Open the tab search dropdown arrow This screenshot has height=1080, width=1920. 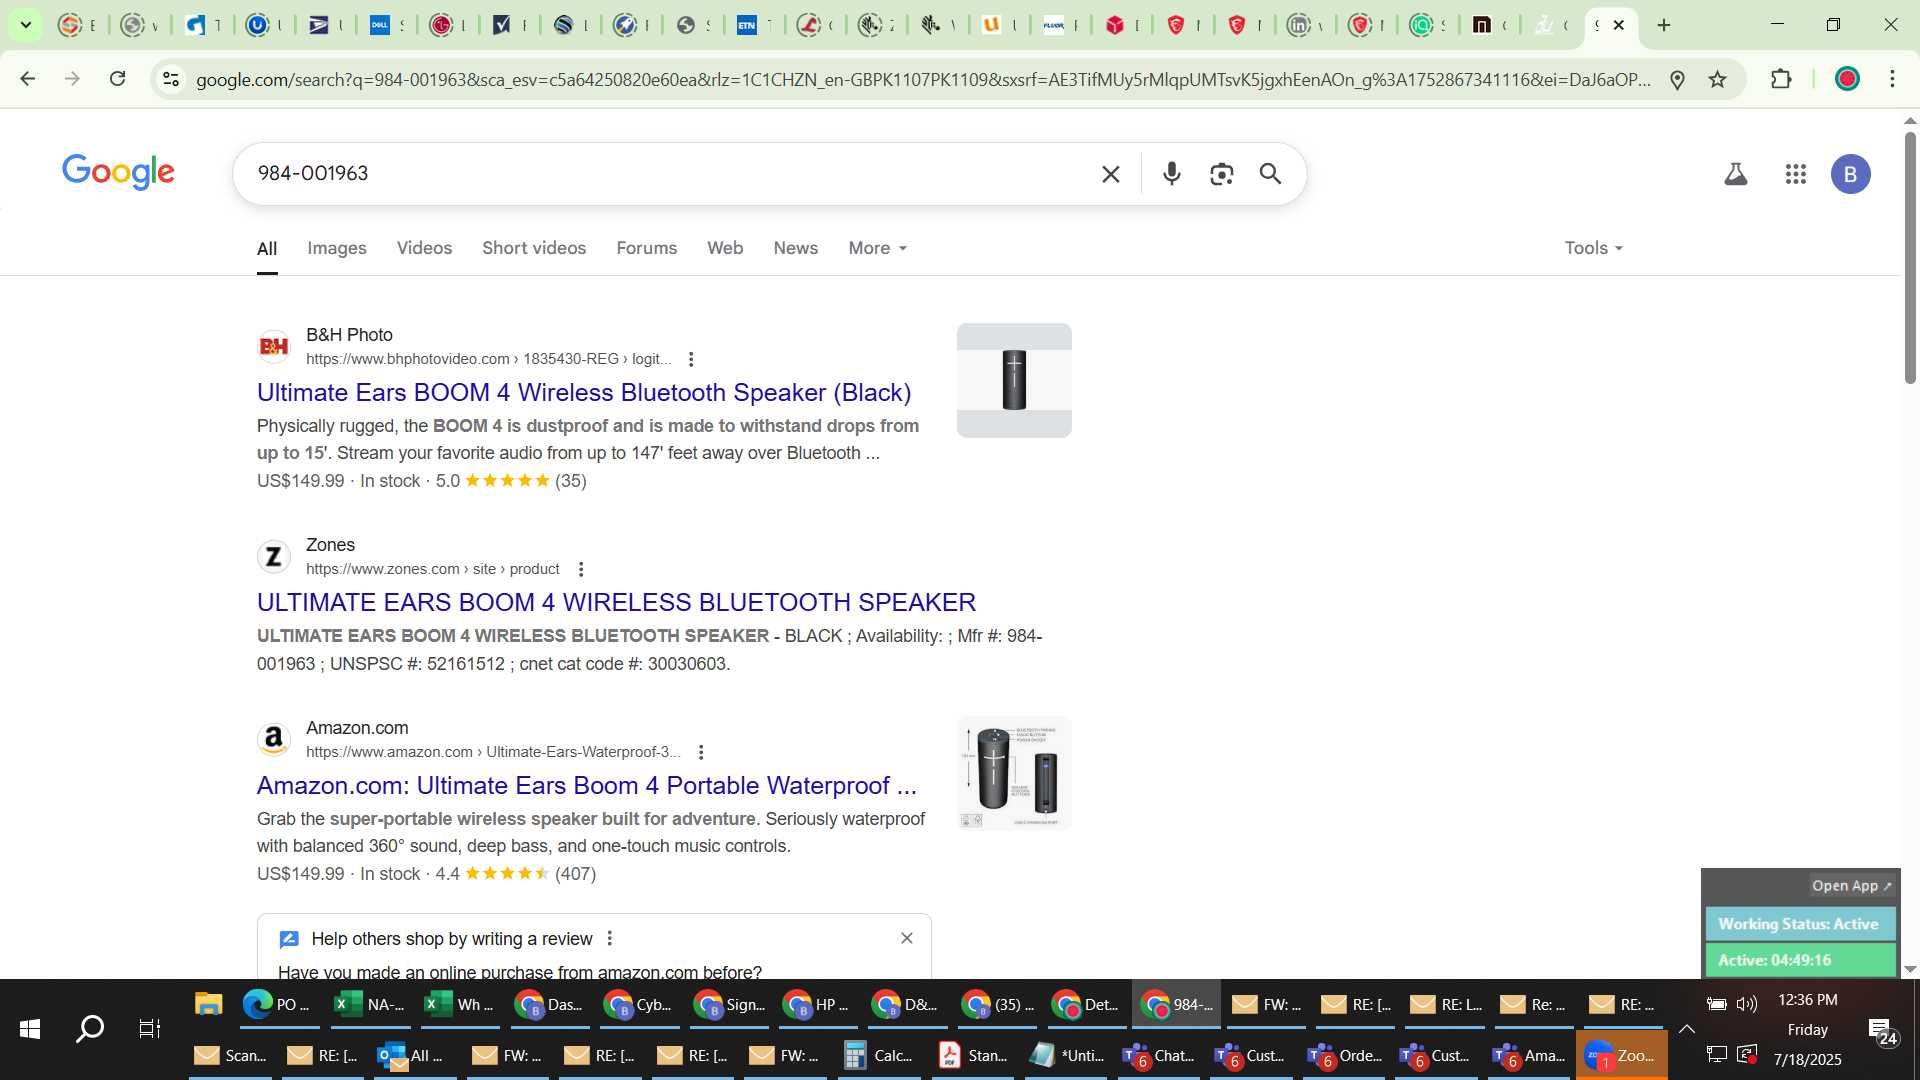click(x=26, y=25)
